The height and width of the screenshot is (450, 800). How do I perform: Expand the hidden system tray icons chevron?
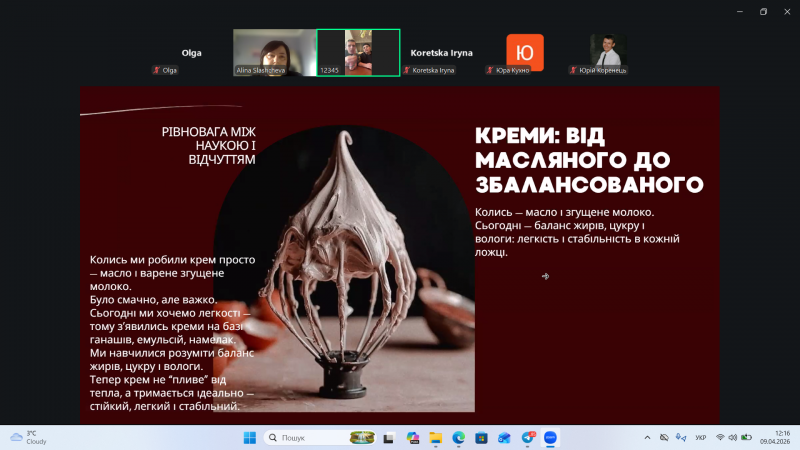pos(646,438)
